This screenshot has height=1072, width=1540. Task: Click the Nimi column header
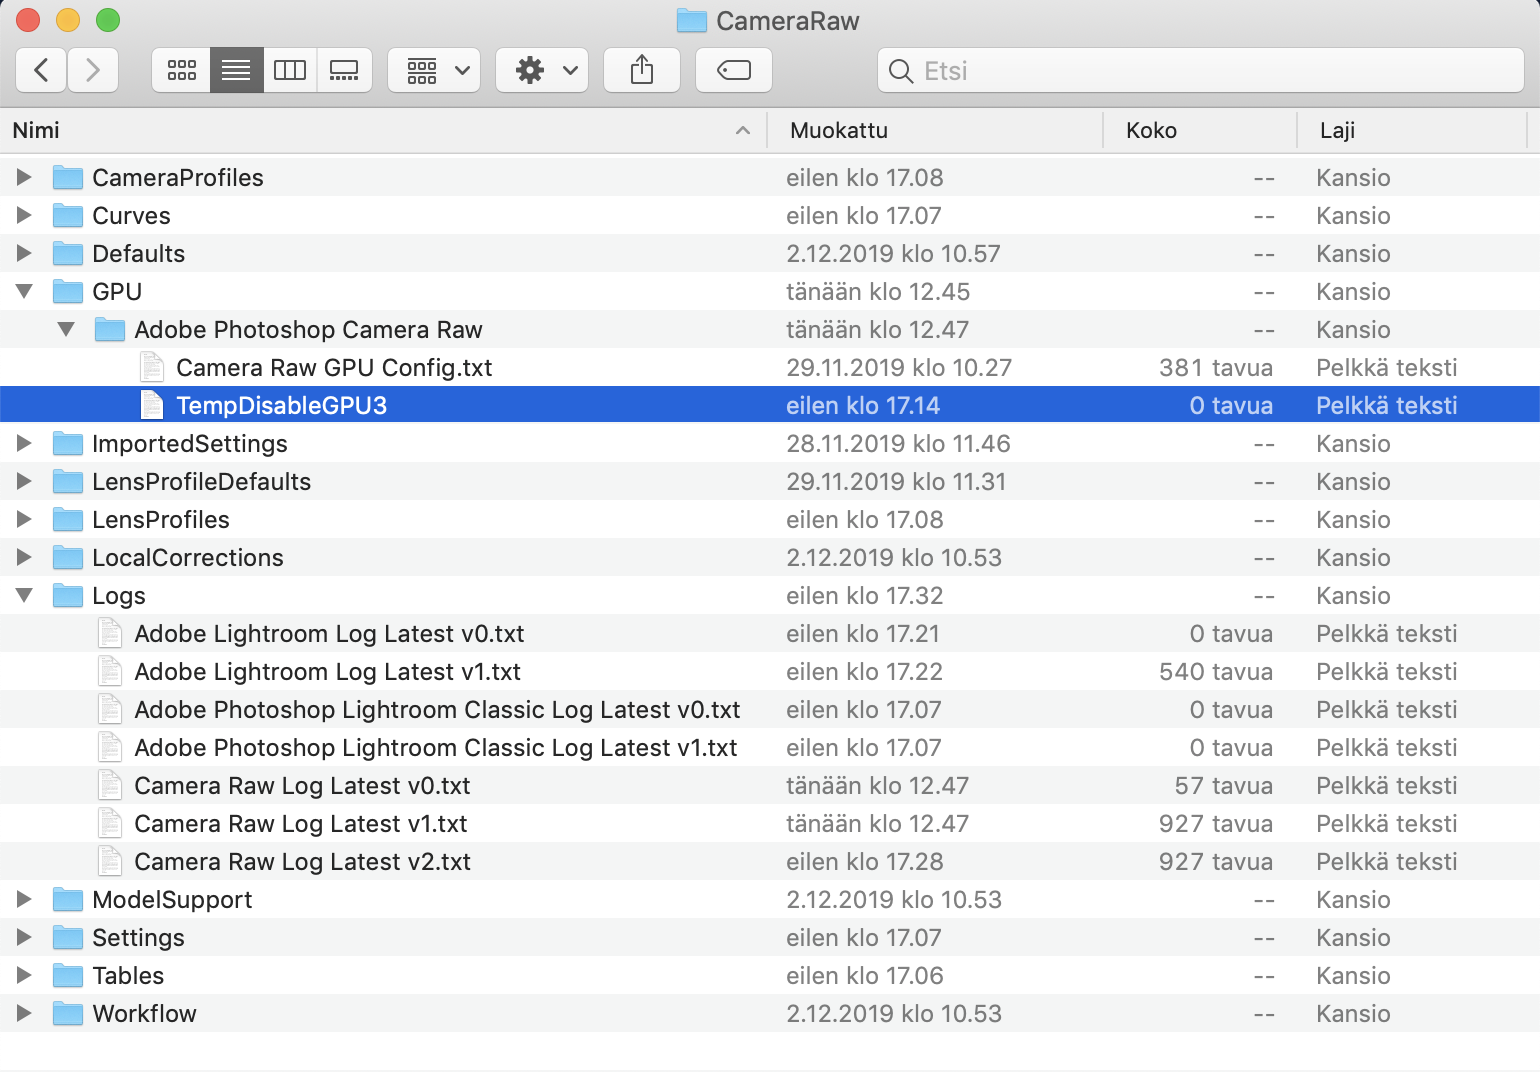(36, 130)
